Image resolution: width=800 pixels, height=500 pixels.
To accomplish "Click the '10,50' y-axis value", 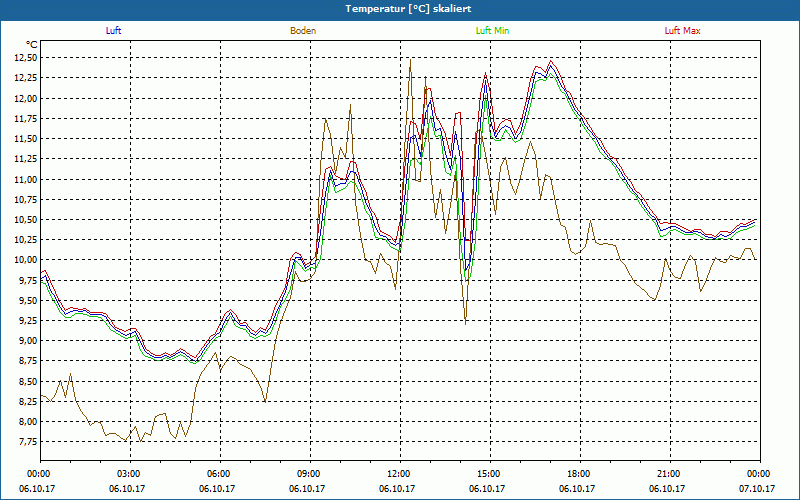I will [26, 220].
